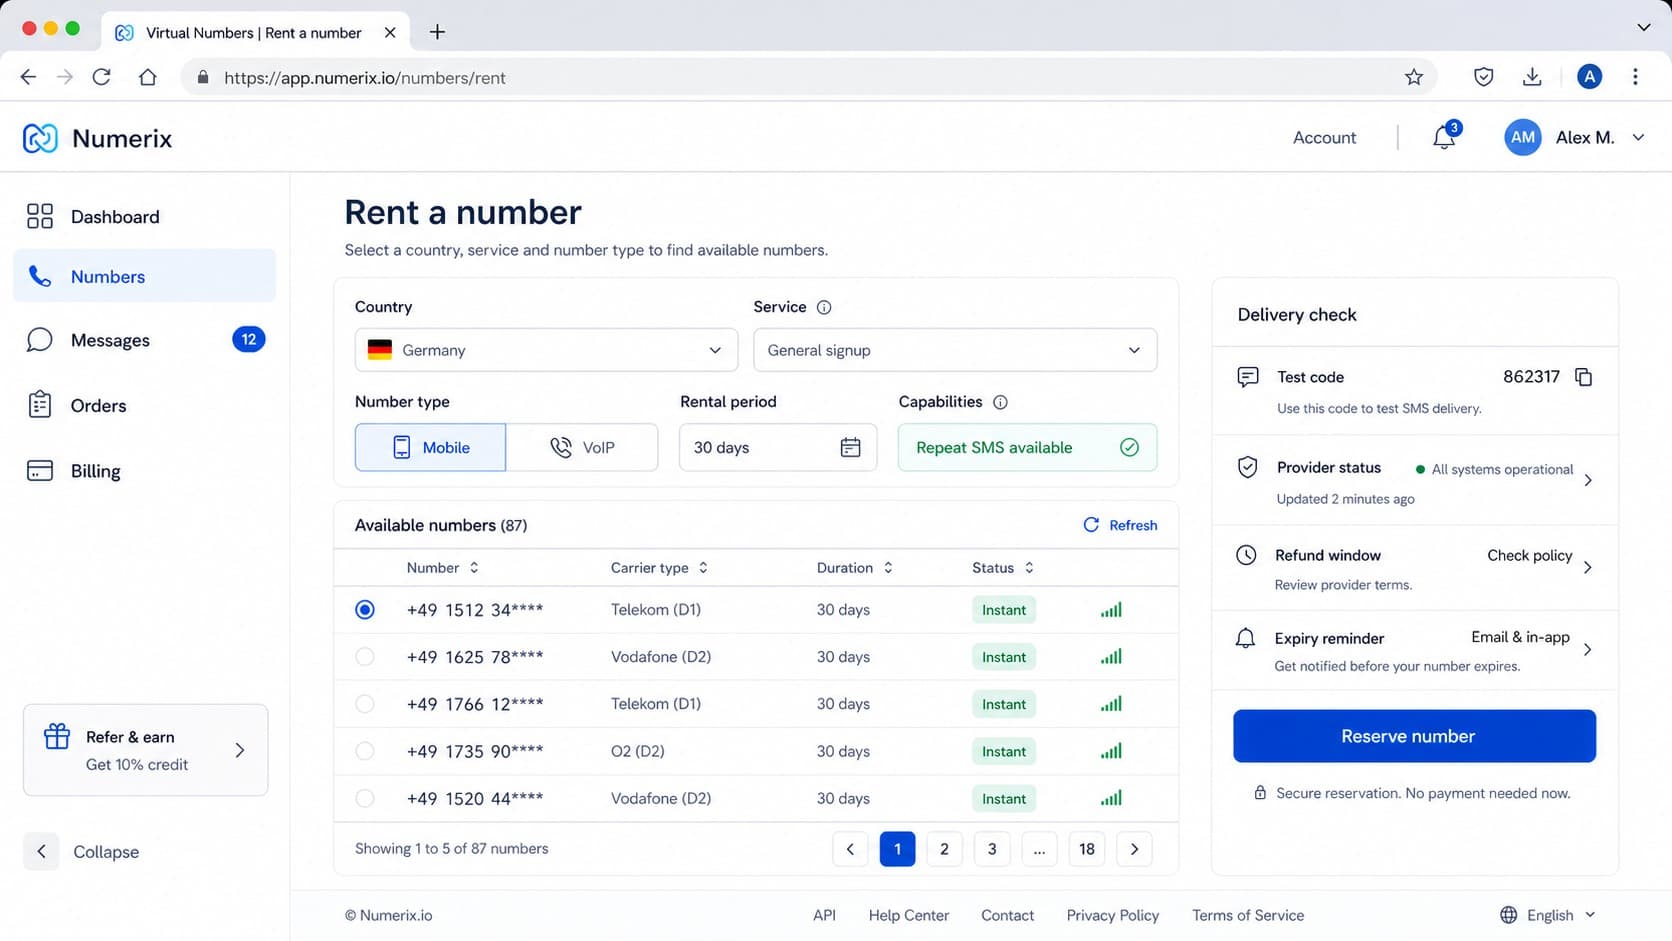Viewport: 1672px width, 941px height.
Task: Expand the General signup service dropdown
Action: [955, 350]
